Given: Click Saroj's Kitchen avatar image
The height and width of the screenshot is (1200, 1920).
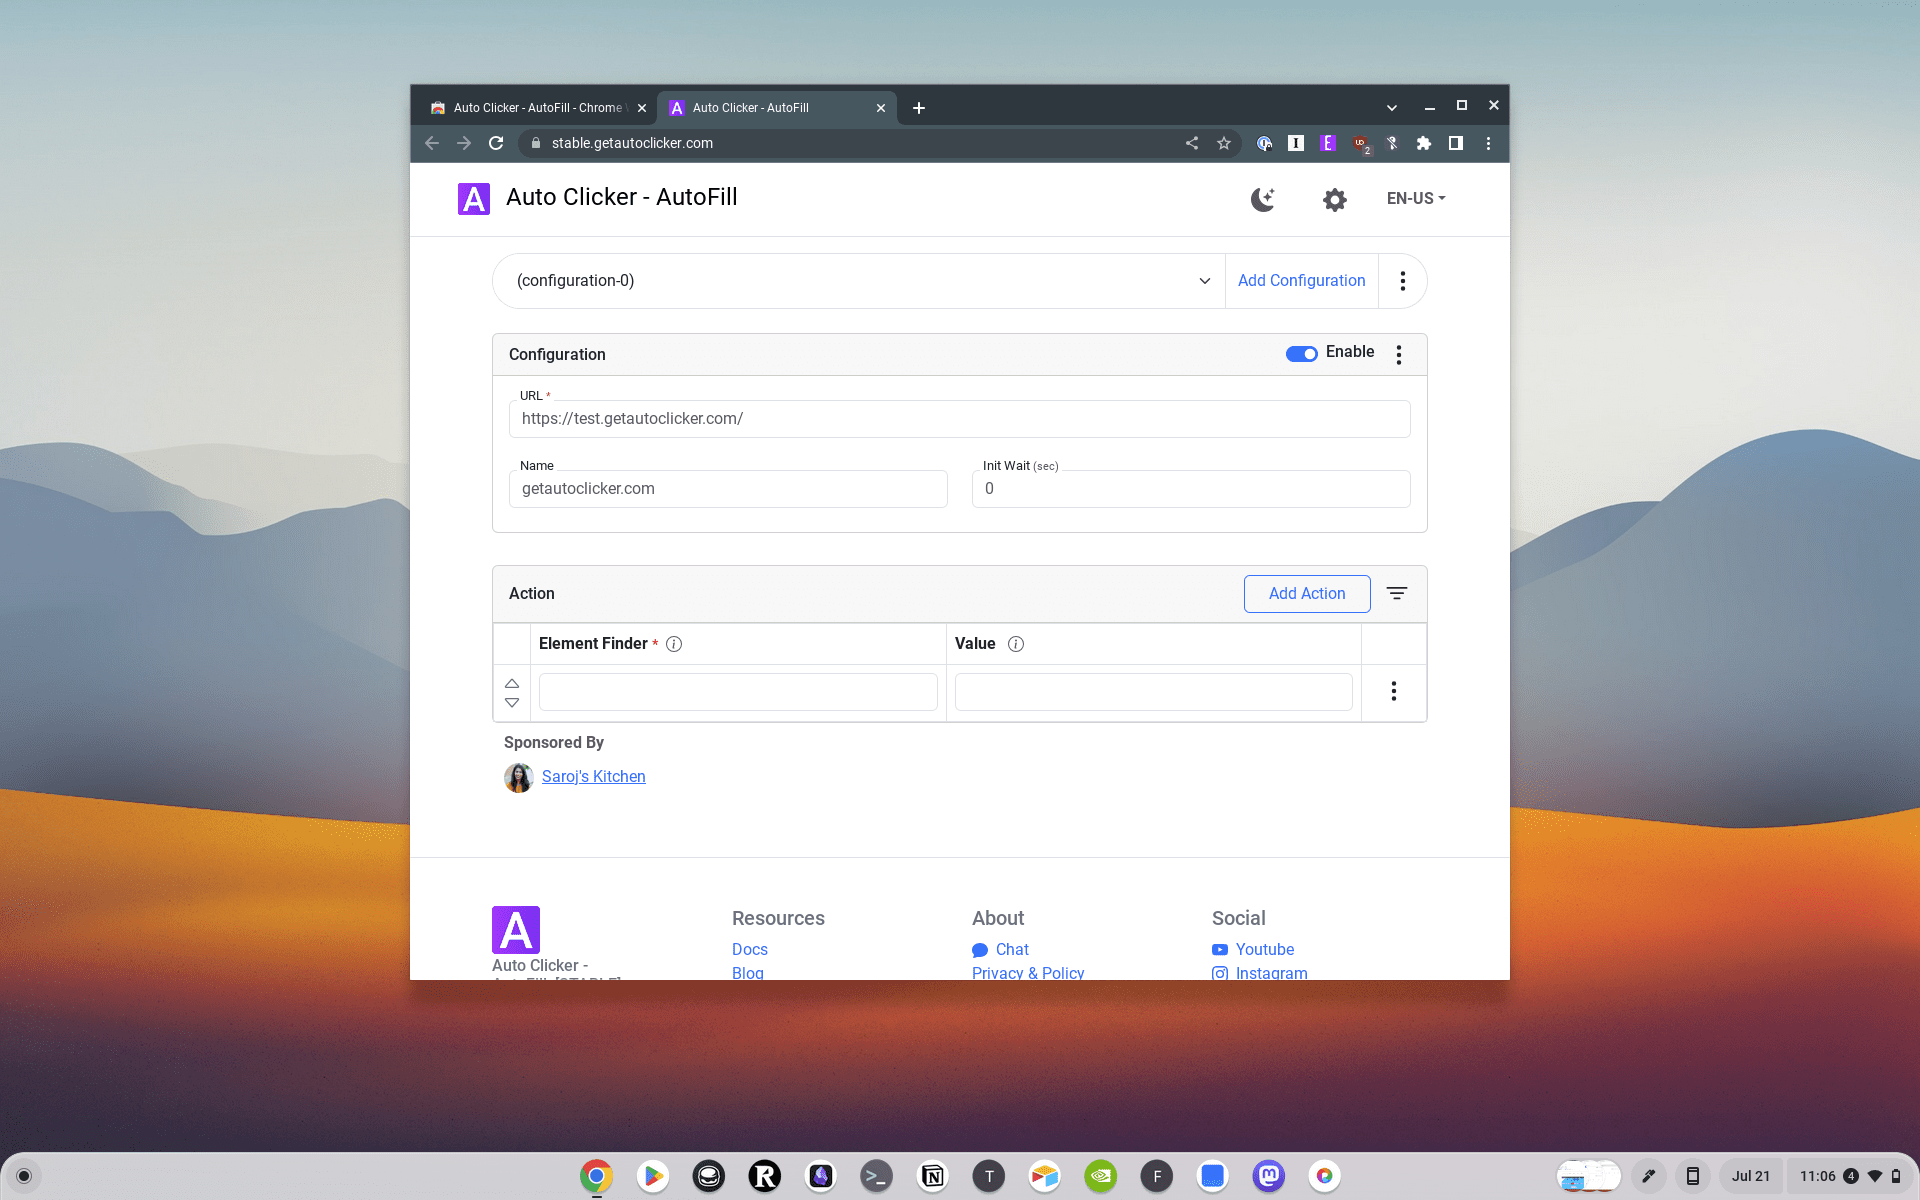Looking at the screenshot, I should point(518,778).
